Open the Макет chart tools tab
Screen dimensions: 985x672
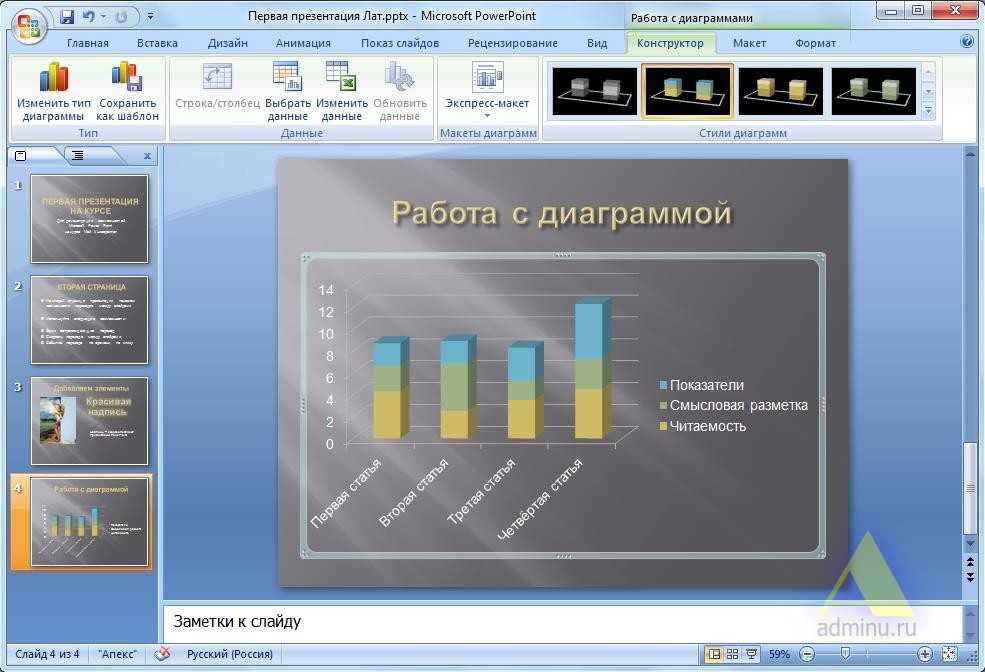coord(749,43)
